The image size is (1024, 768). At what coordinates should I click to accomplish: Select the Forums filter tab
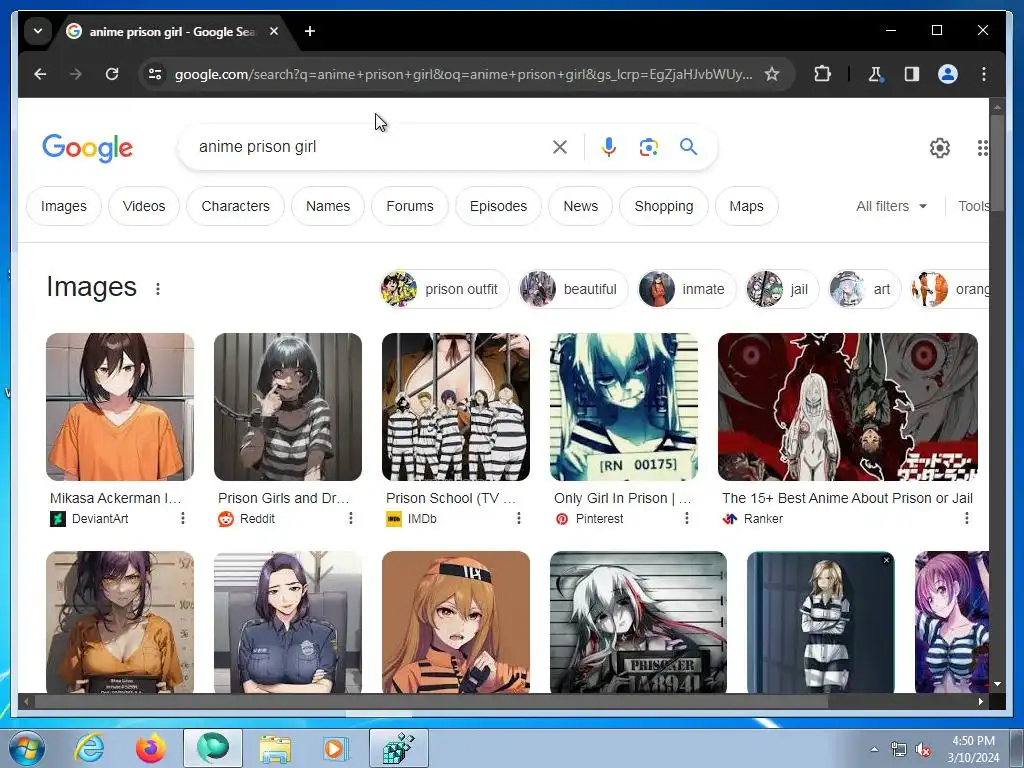pyautogui.click(x=410, y=206)
